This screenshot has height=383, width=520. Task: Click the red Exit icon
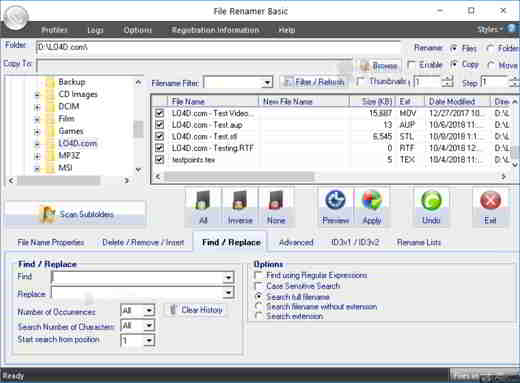click(x=490, y=200)
